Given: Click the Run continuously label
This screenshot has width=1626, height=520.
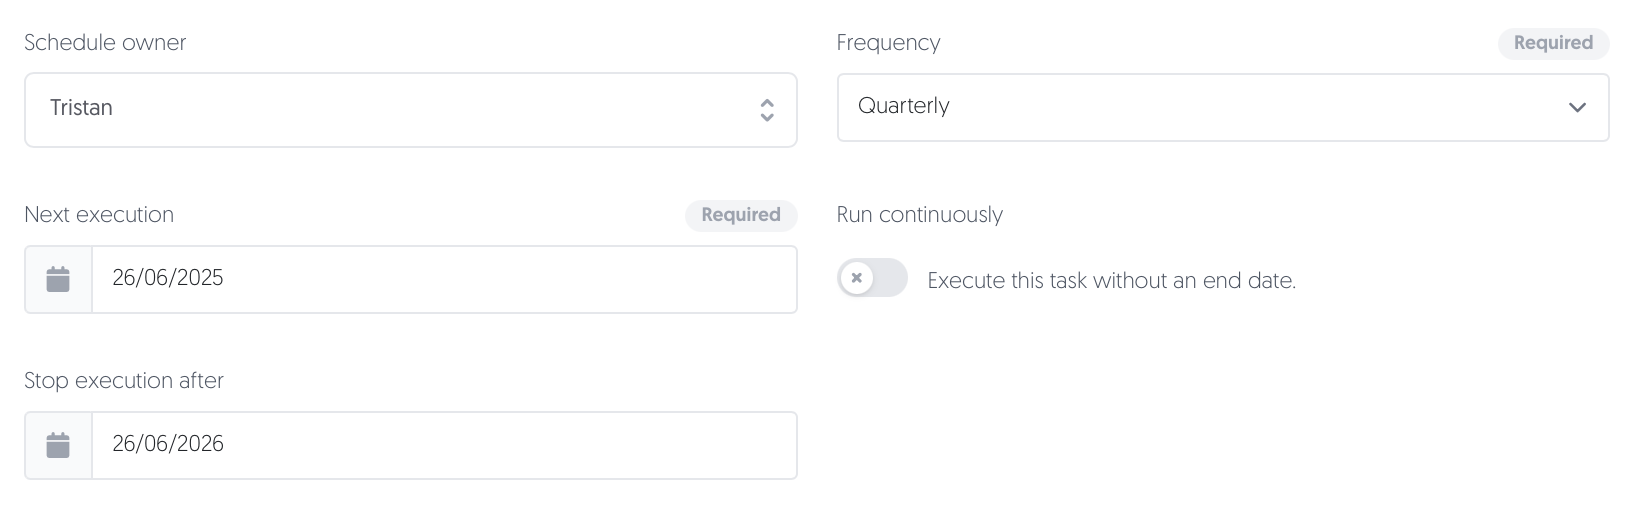Looking at the screenshot, I should click(x=920, y=215).
